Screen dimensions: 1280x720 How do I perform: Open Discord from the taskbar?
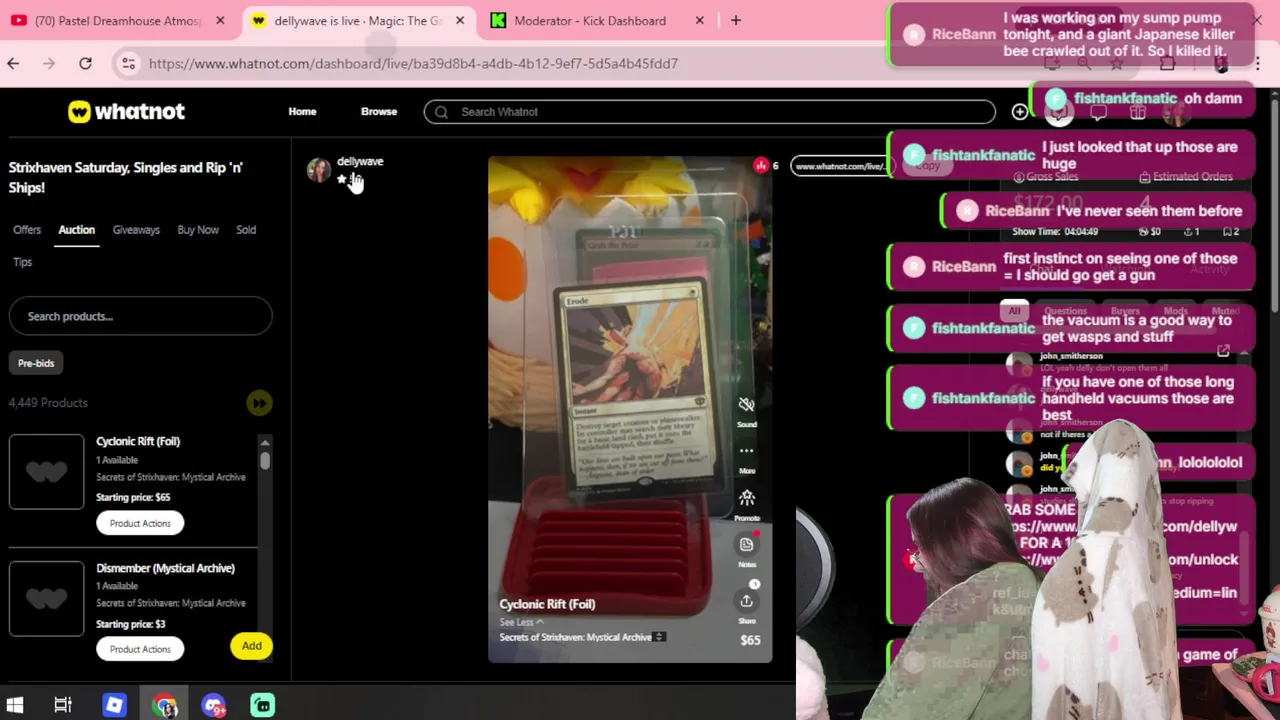tap(213, 706)
